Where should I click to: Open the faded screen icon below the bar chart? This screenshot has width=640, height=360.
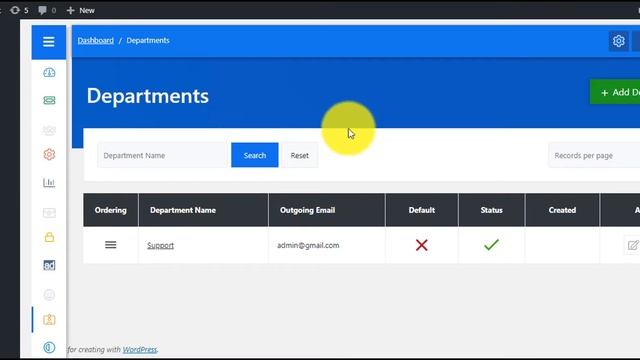[49, 213]
